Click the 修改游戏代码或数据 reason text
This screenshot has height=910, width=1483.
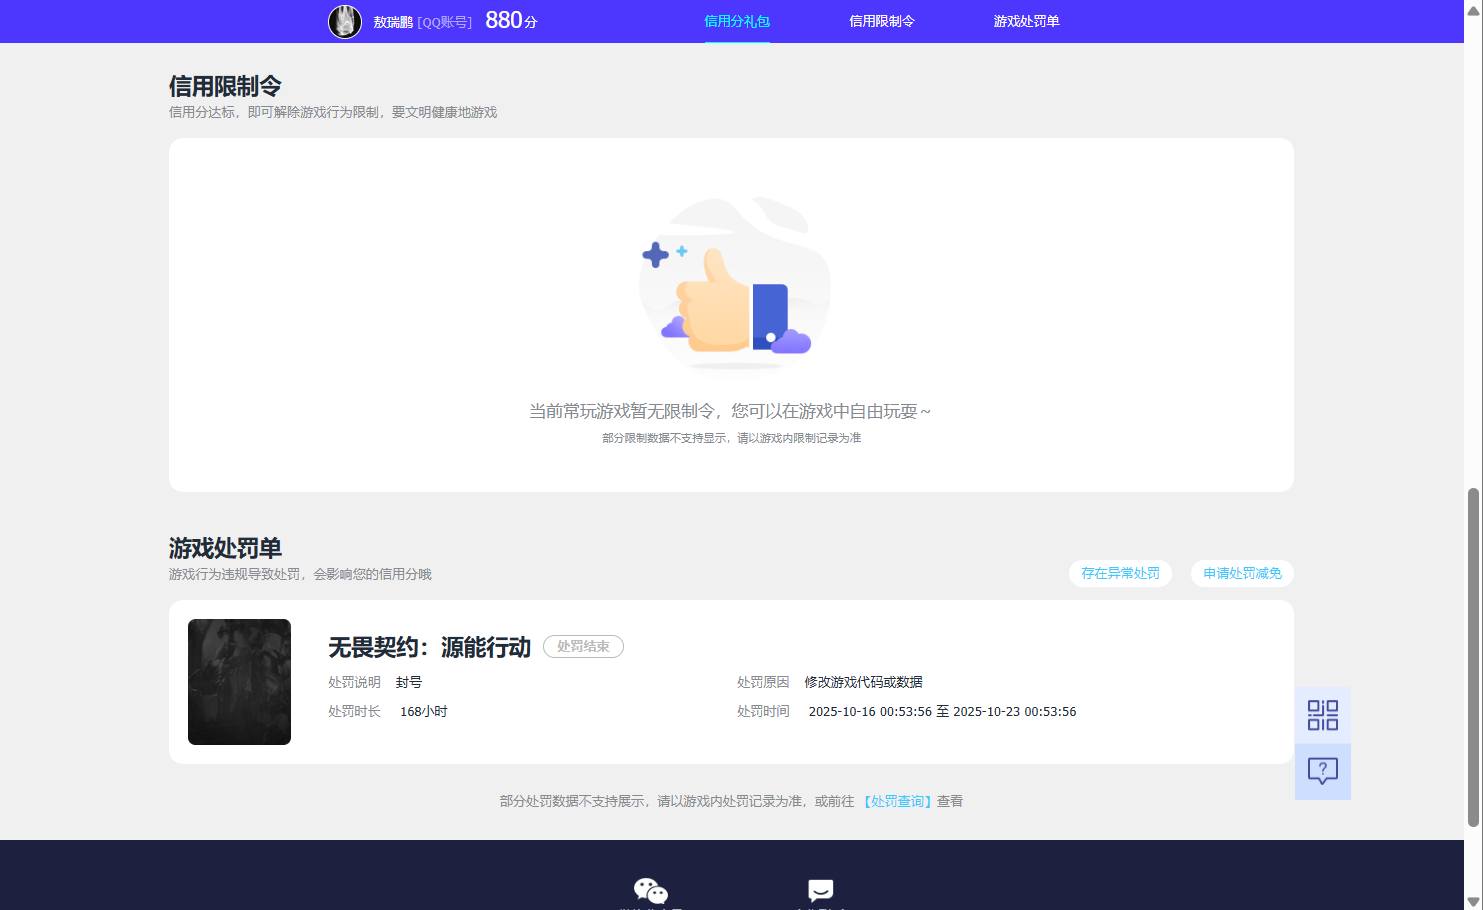tap(863, 682)
